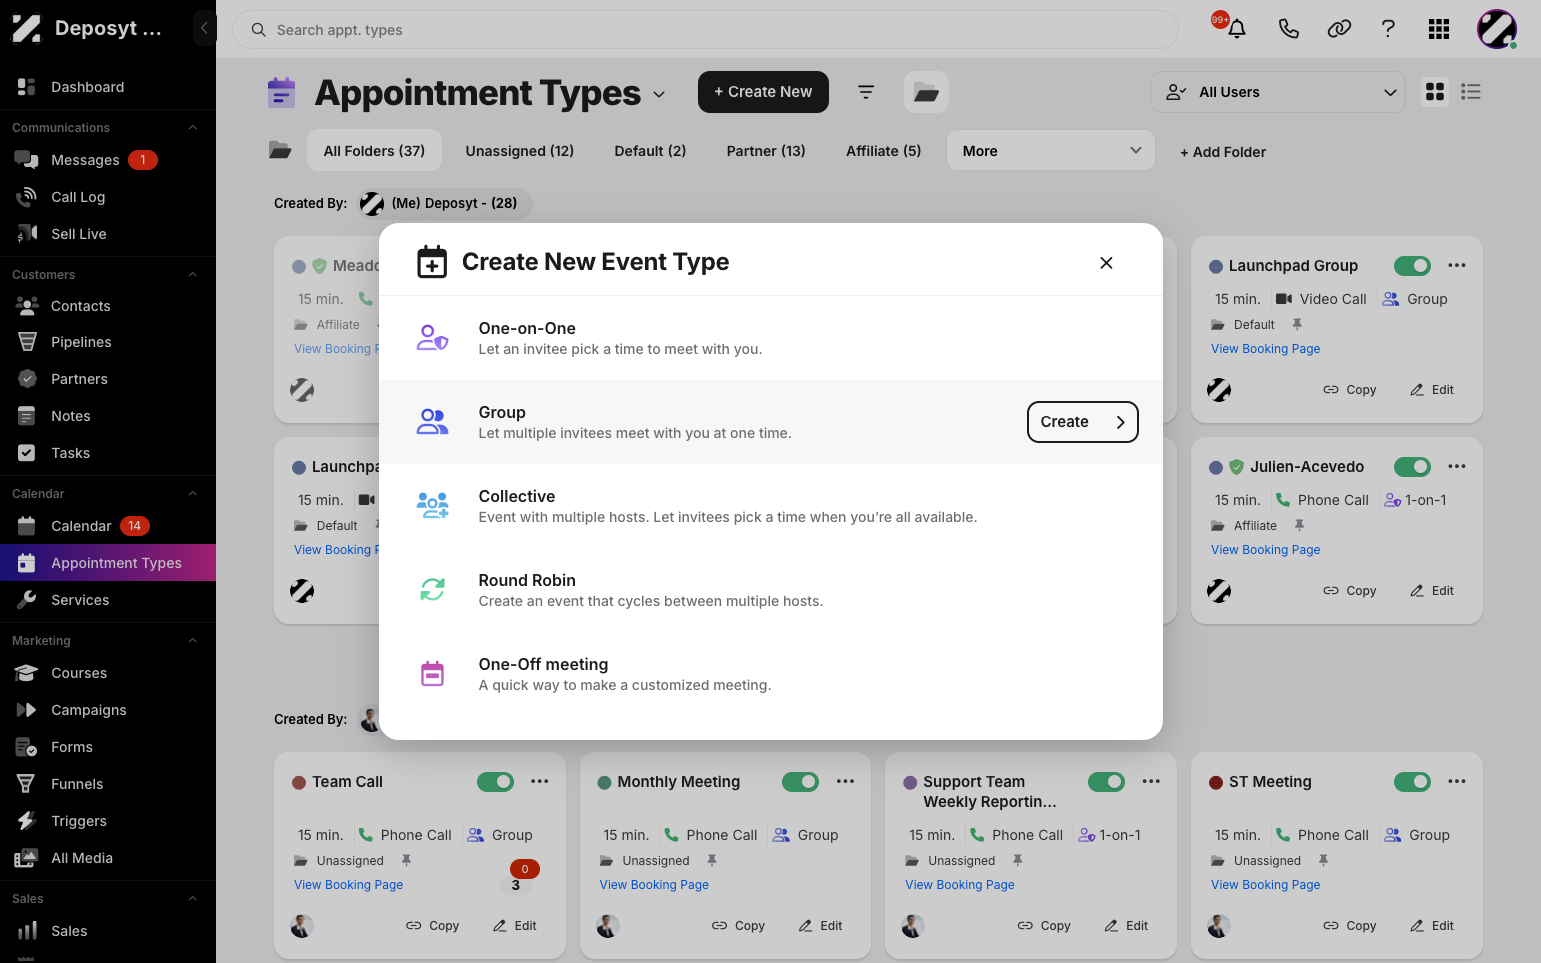Click the (Me) Deposyt - (28) creator chip
The height and width of the screenshot is (963, 1541).
[445, 204]
